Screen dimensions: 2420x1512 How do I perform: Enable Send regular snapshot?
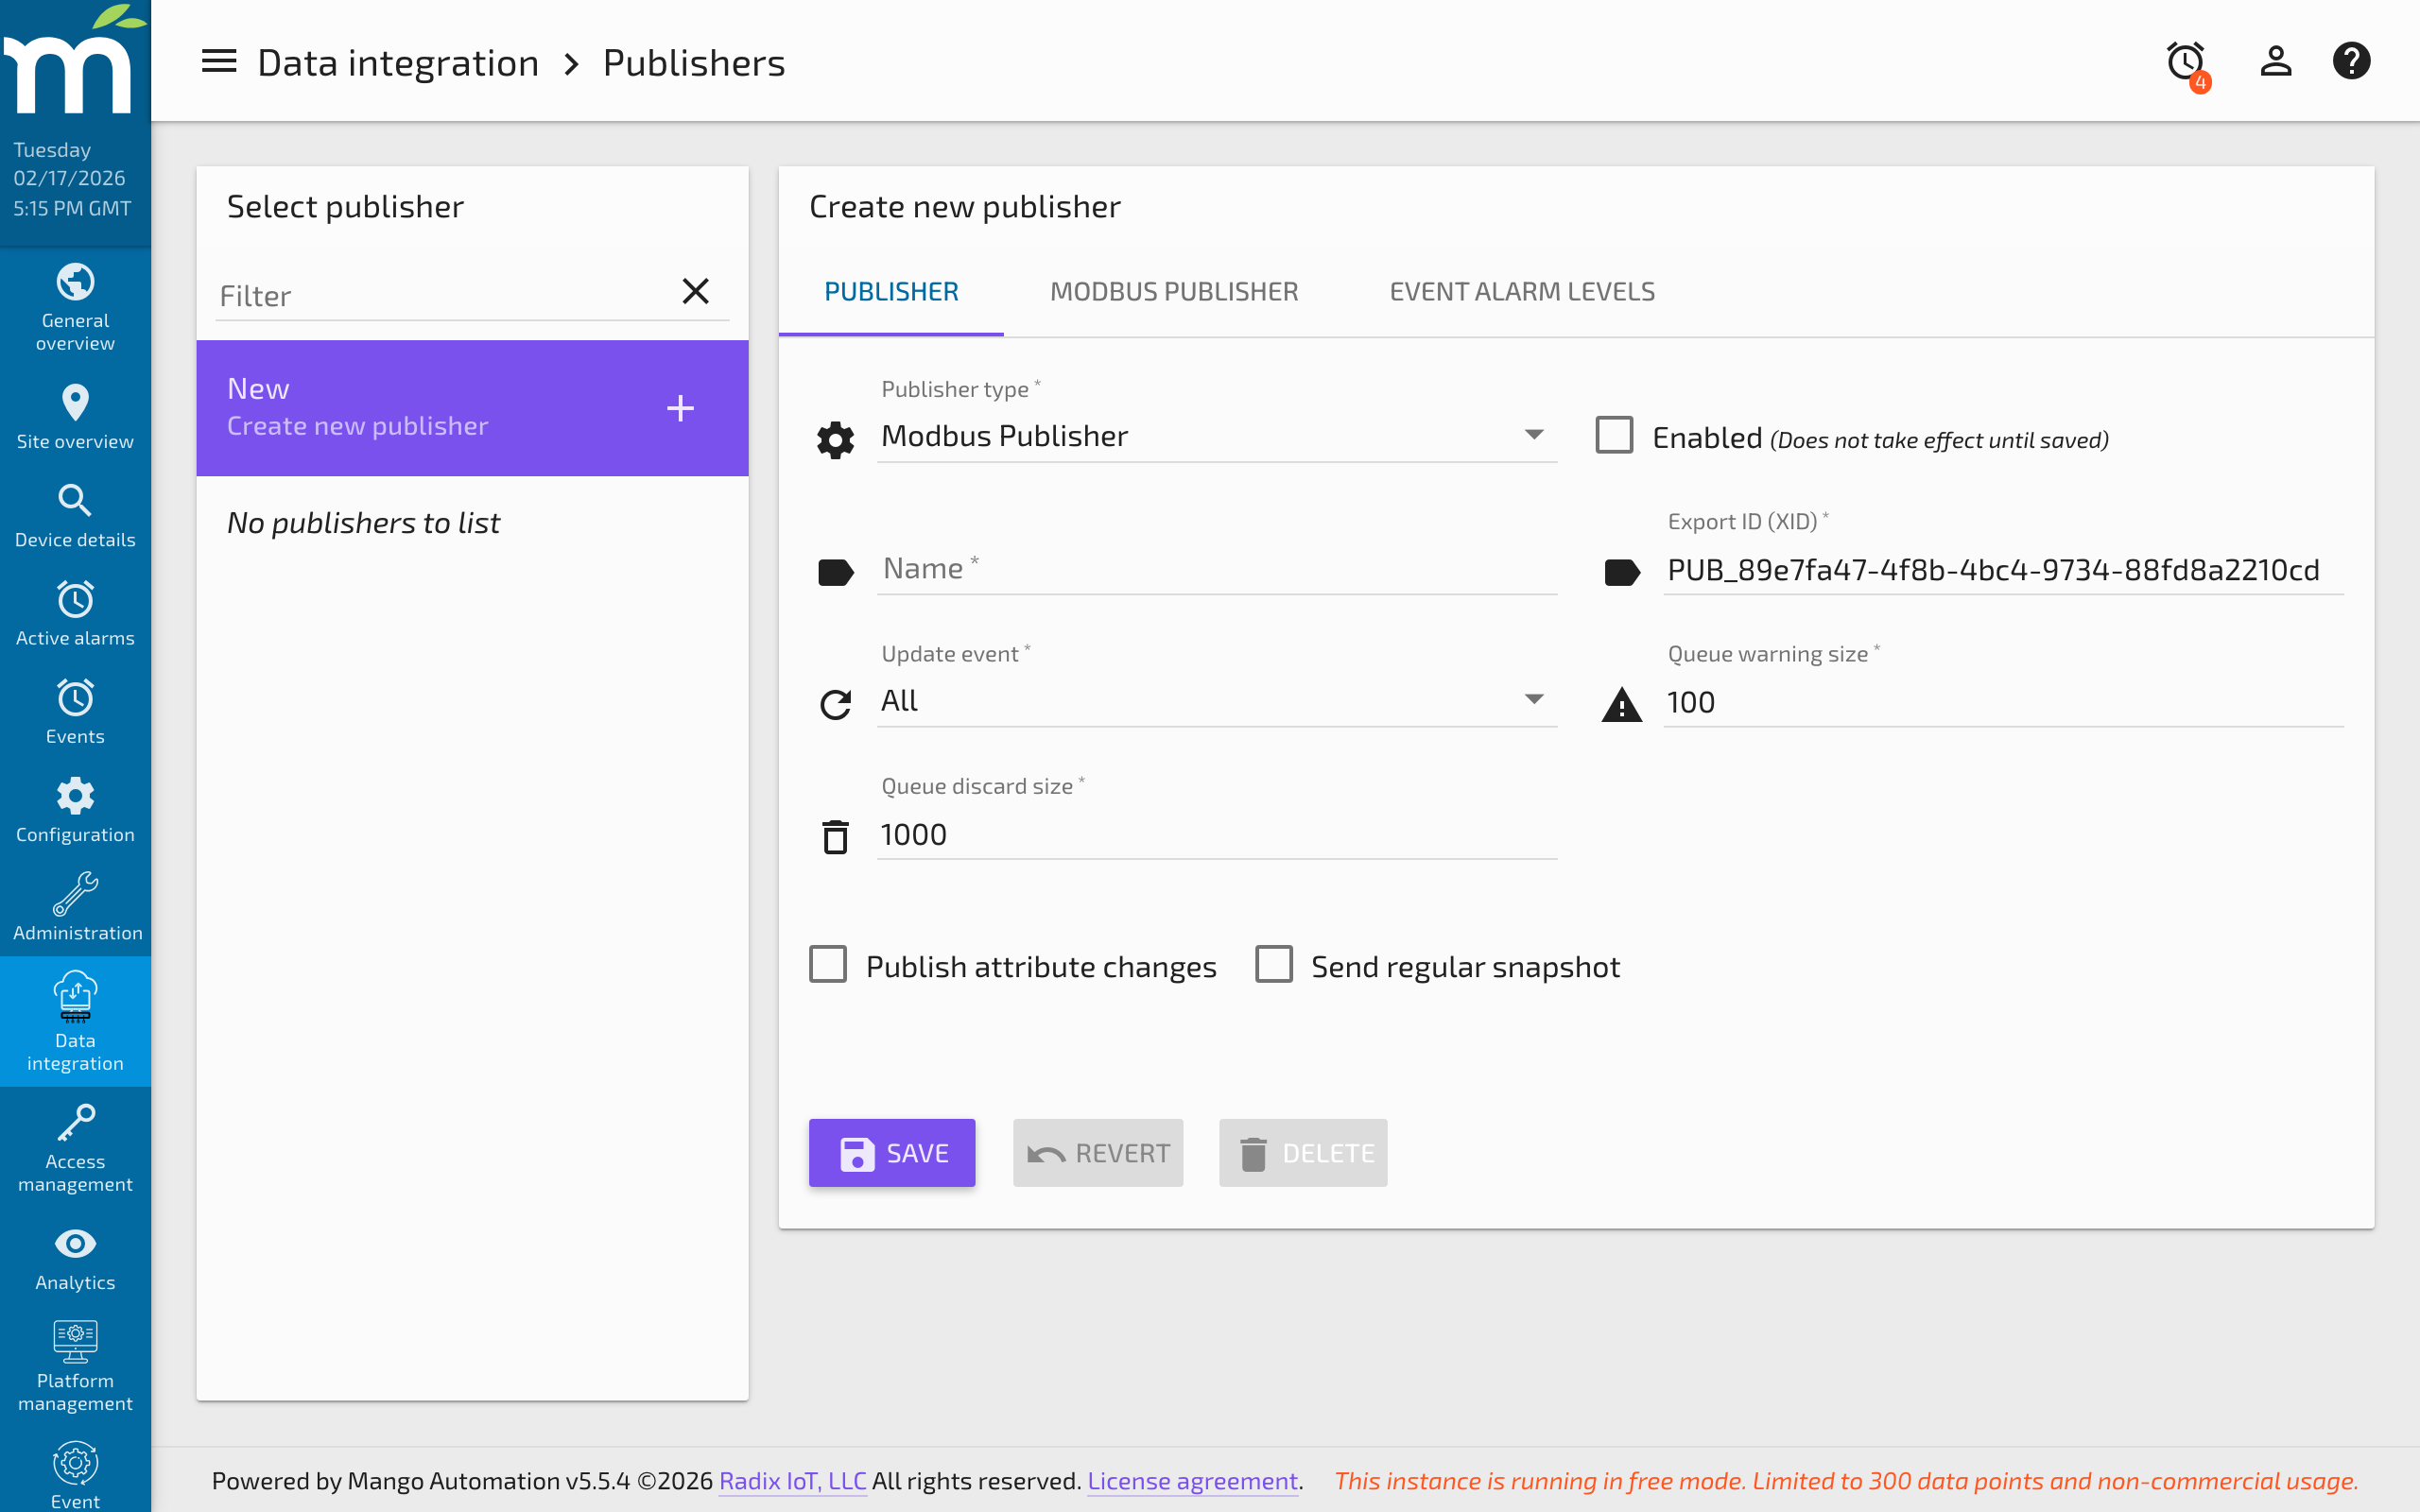pyautogui.click(x=1274, y=964)
